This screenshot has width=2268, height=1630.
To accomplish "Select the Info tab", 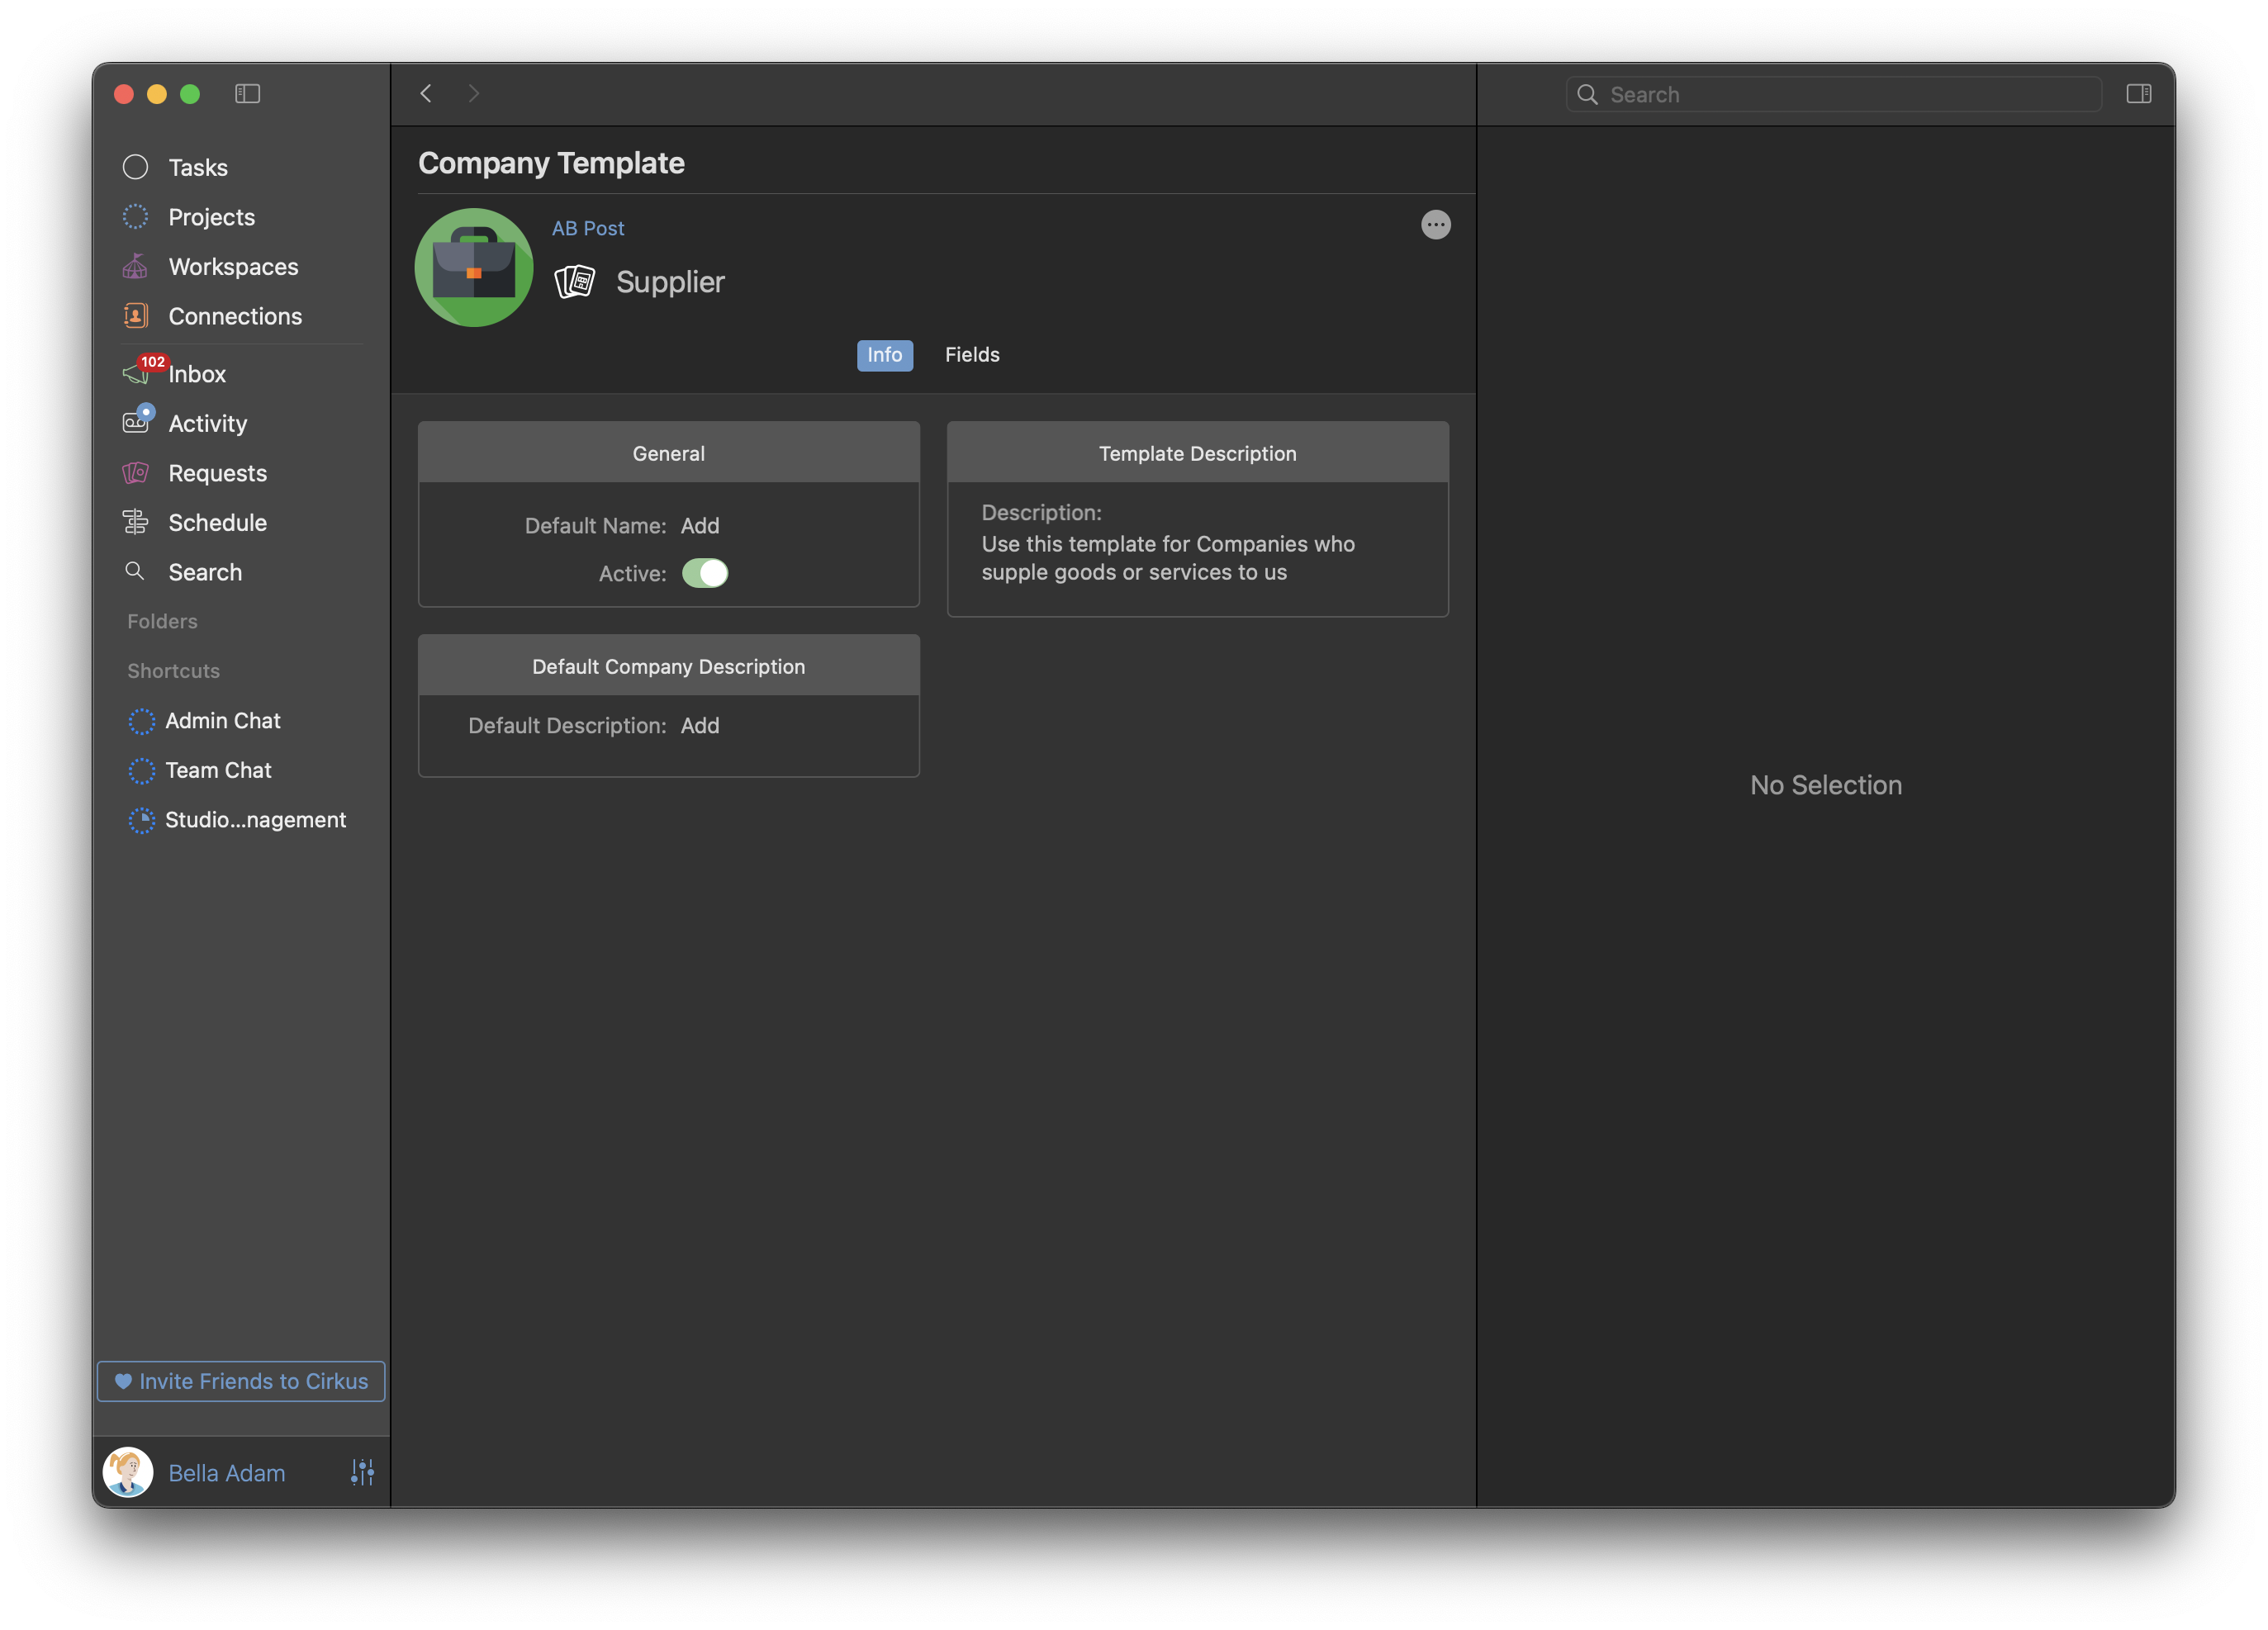I will 884,355.
